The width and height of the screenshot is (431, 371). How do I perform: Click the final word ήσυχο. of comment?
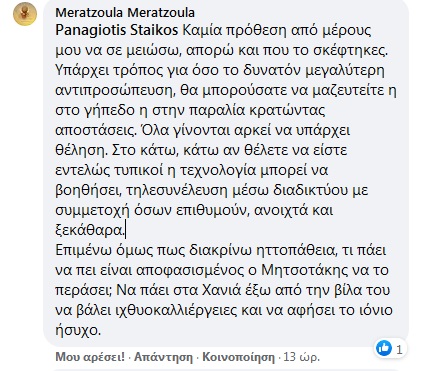(78, 330)
